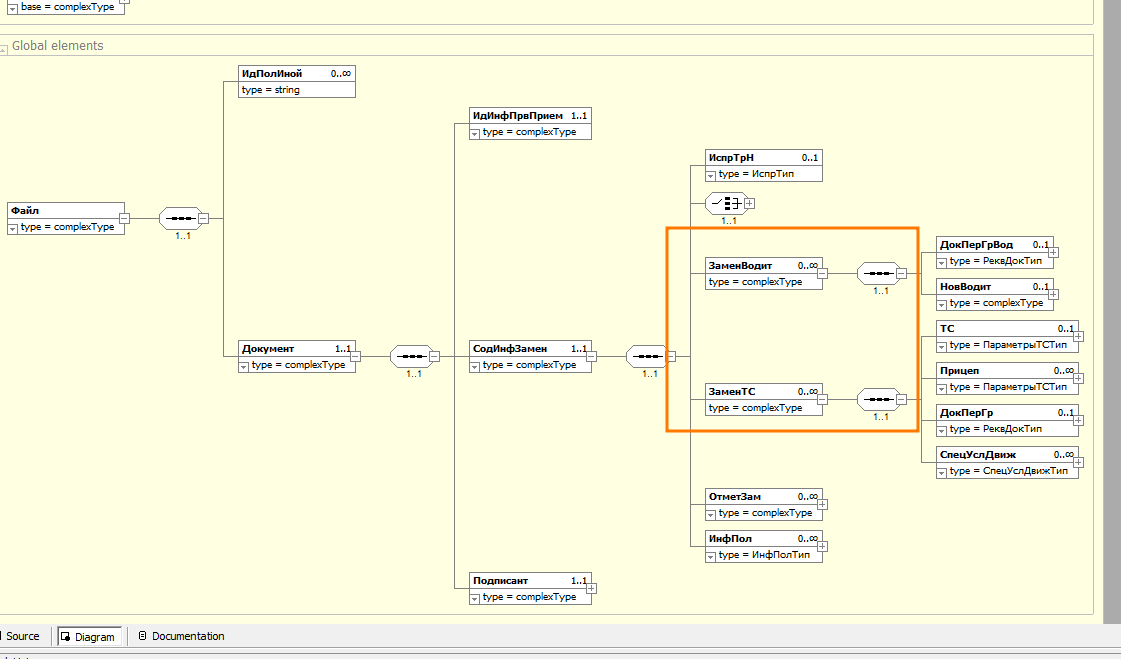Select the ЗаменВодит element name

click(740, 266)
